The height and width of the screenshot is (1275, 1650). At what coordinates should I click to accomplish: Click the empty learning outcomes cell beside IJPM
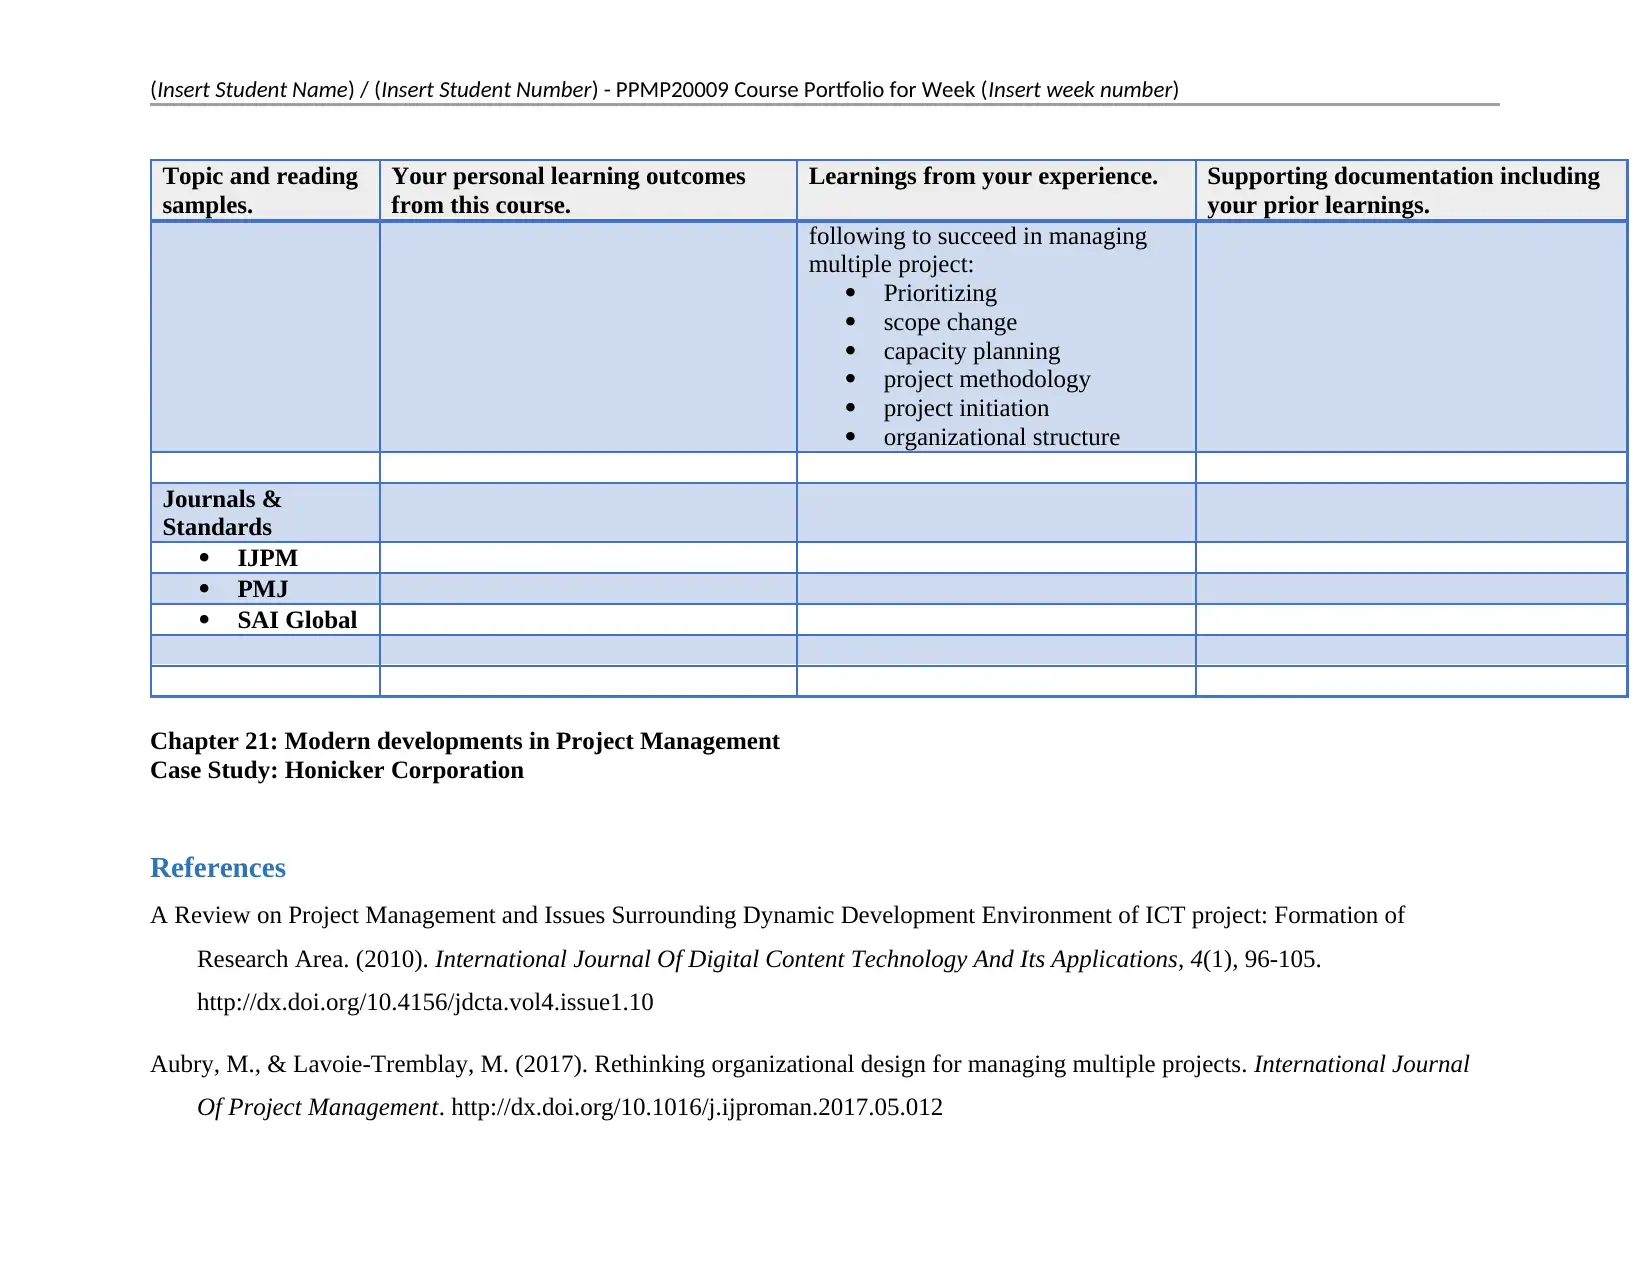[588, 558]
